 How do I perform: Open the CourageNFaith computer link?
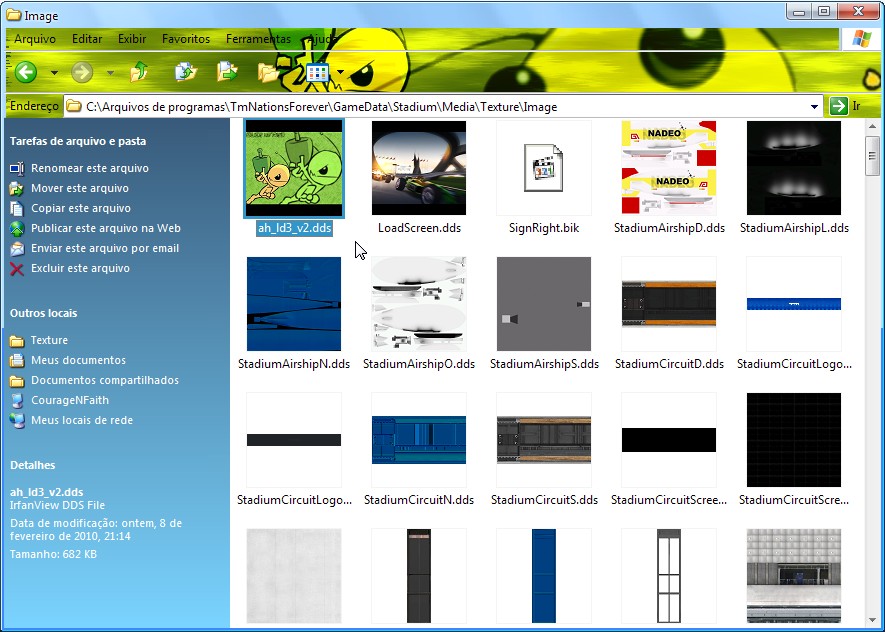(70, 400)
